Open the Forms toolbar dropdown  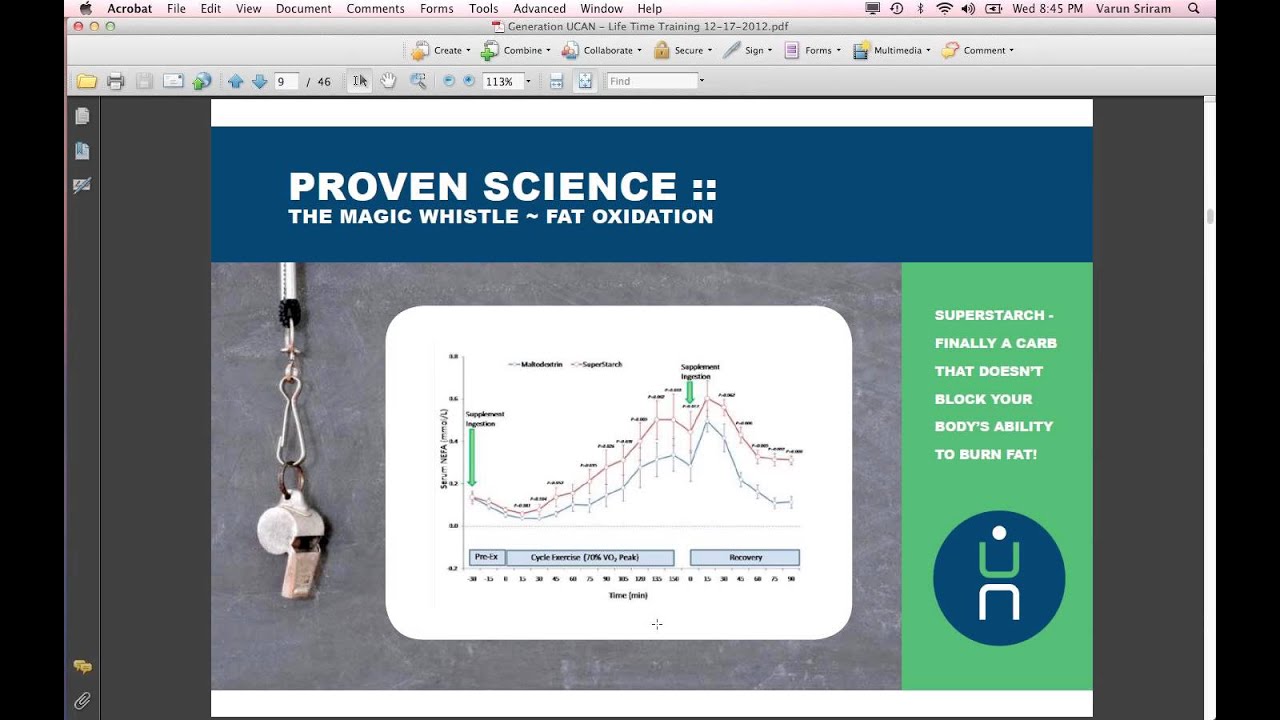[x=812, y=50]
